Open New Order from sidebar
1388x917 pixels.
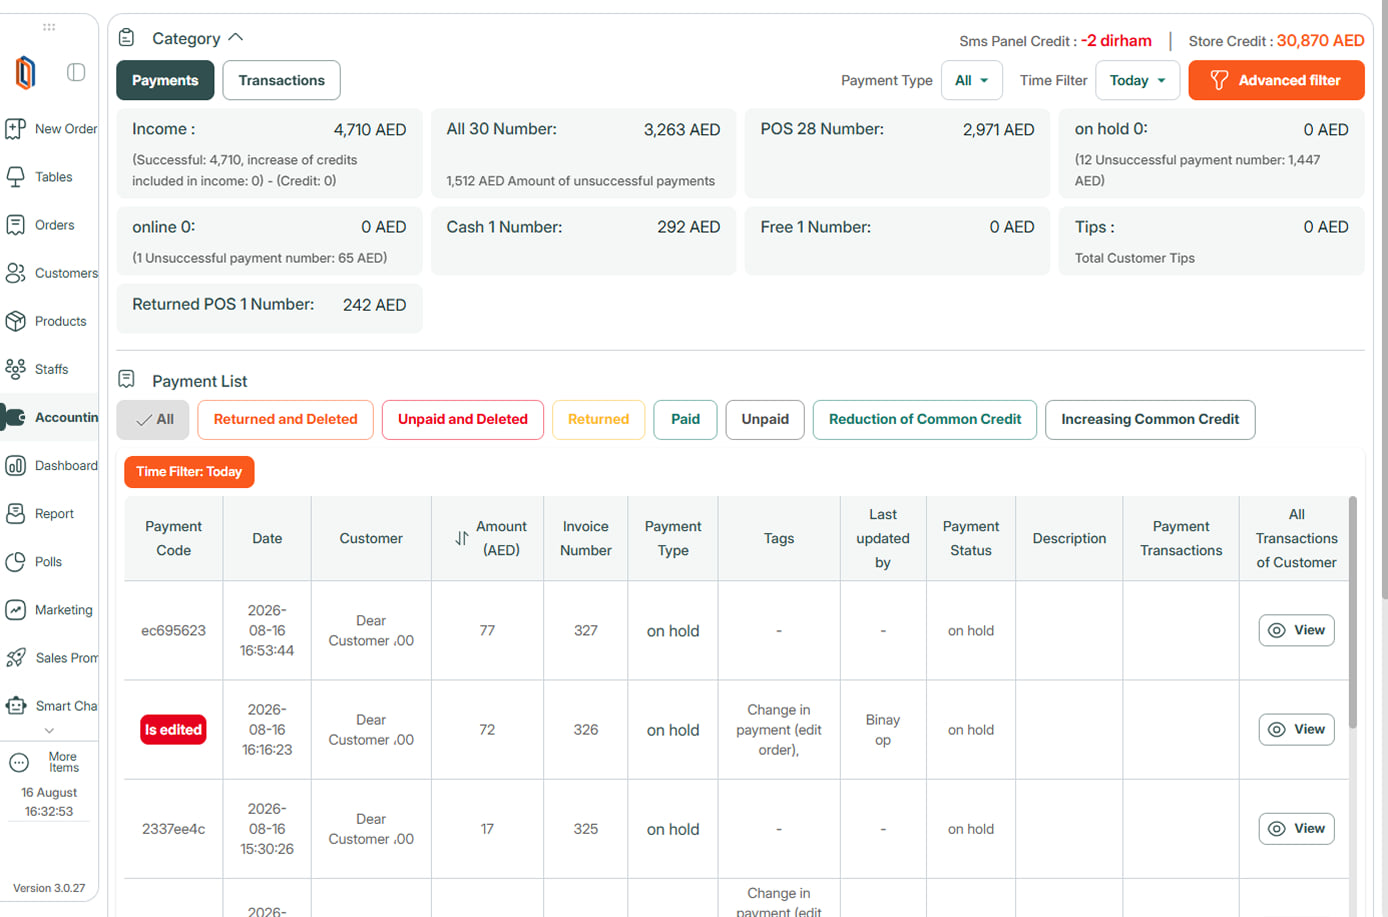click(50, 129)
